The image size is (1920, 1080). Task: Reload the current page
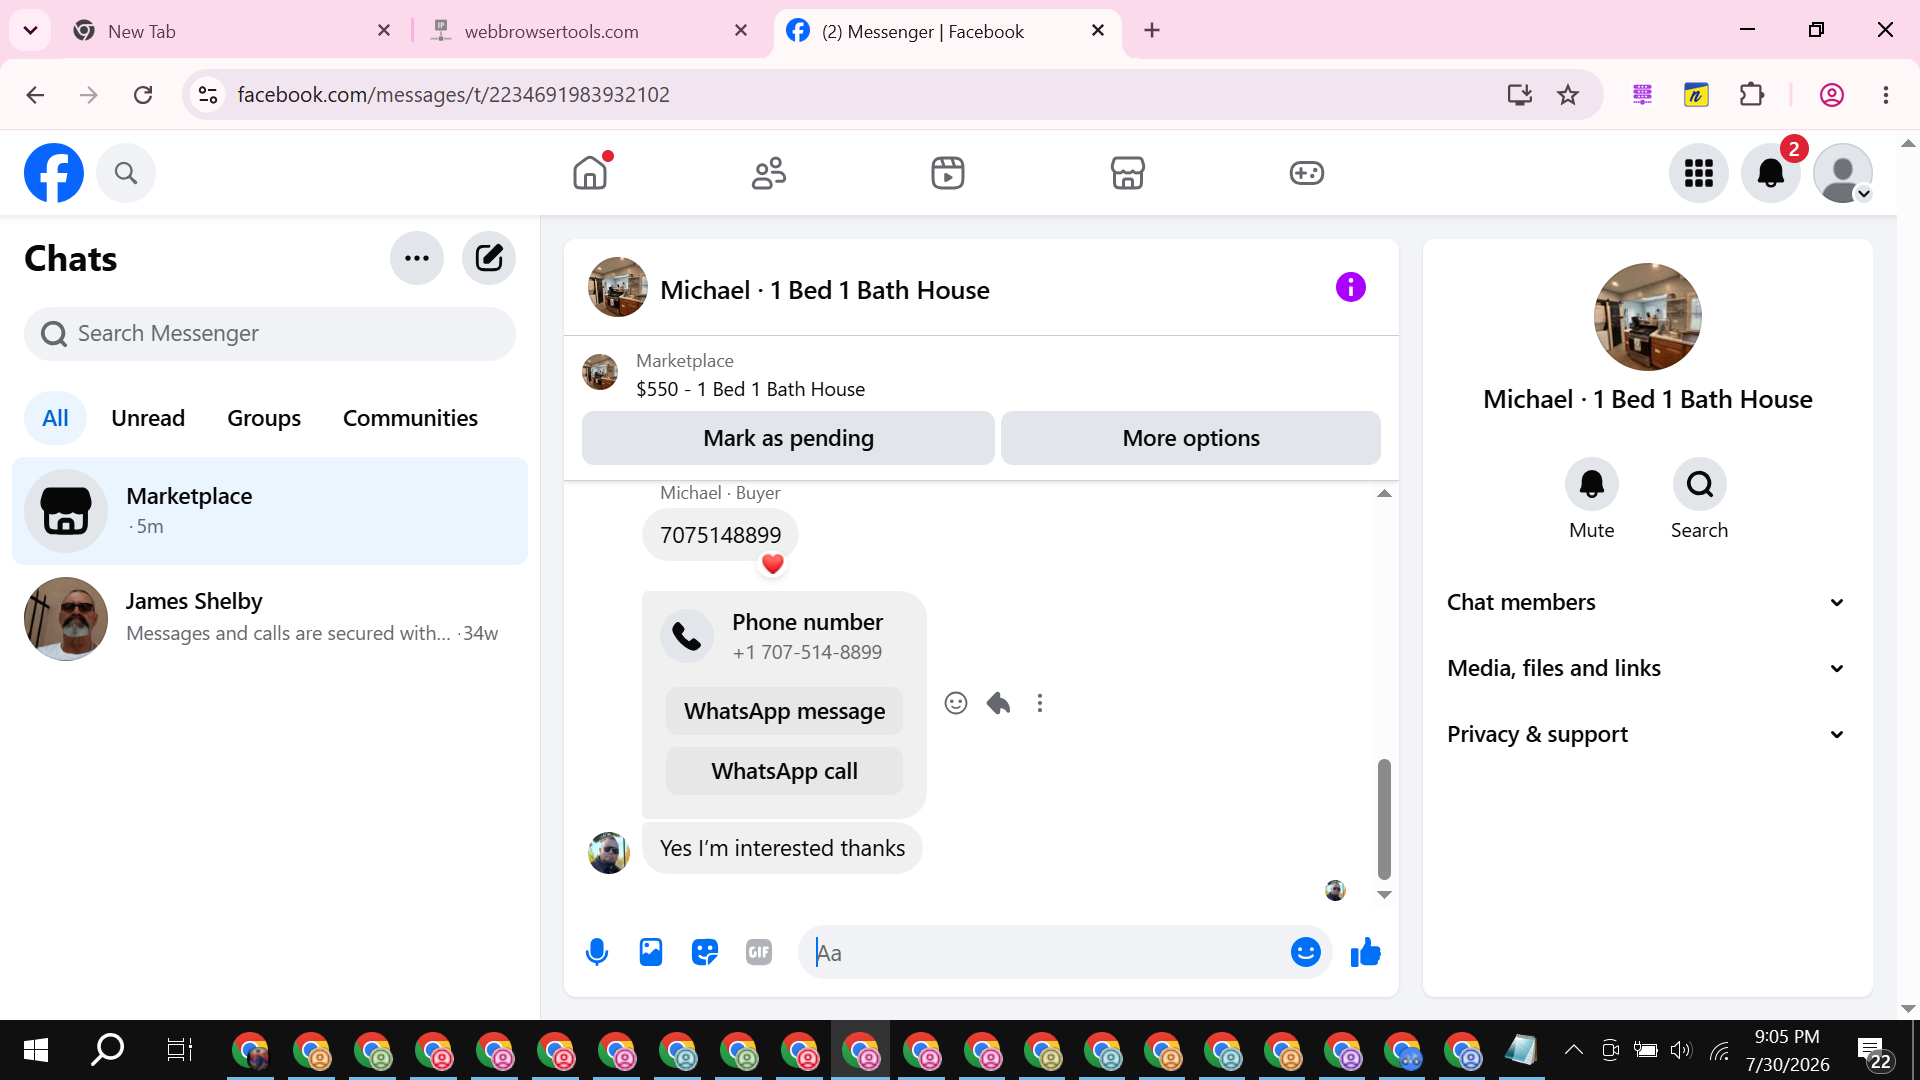tap(143, 95)
